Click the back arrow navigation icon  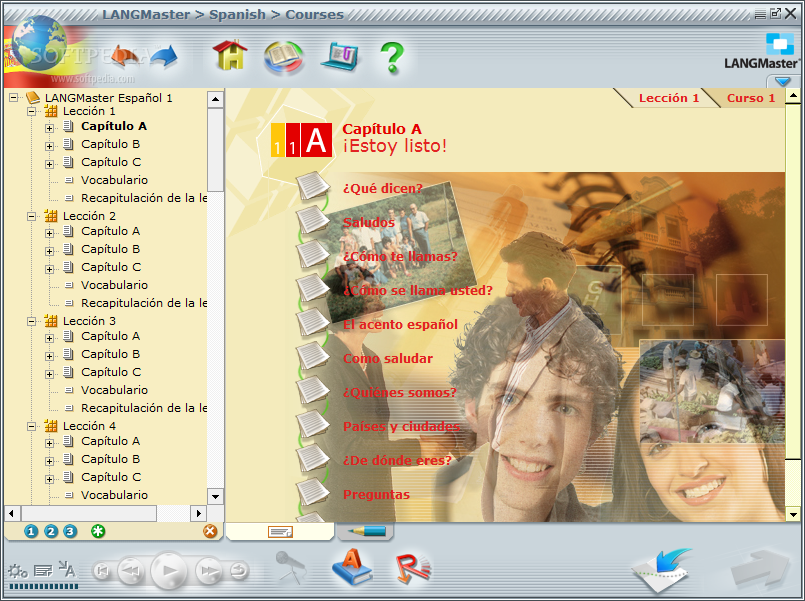tap(125, 56)
